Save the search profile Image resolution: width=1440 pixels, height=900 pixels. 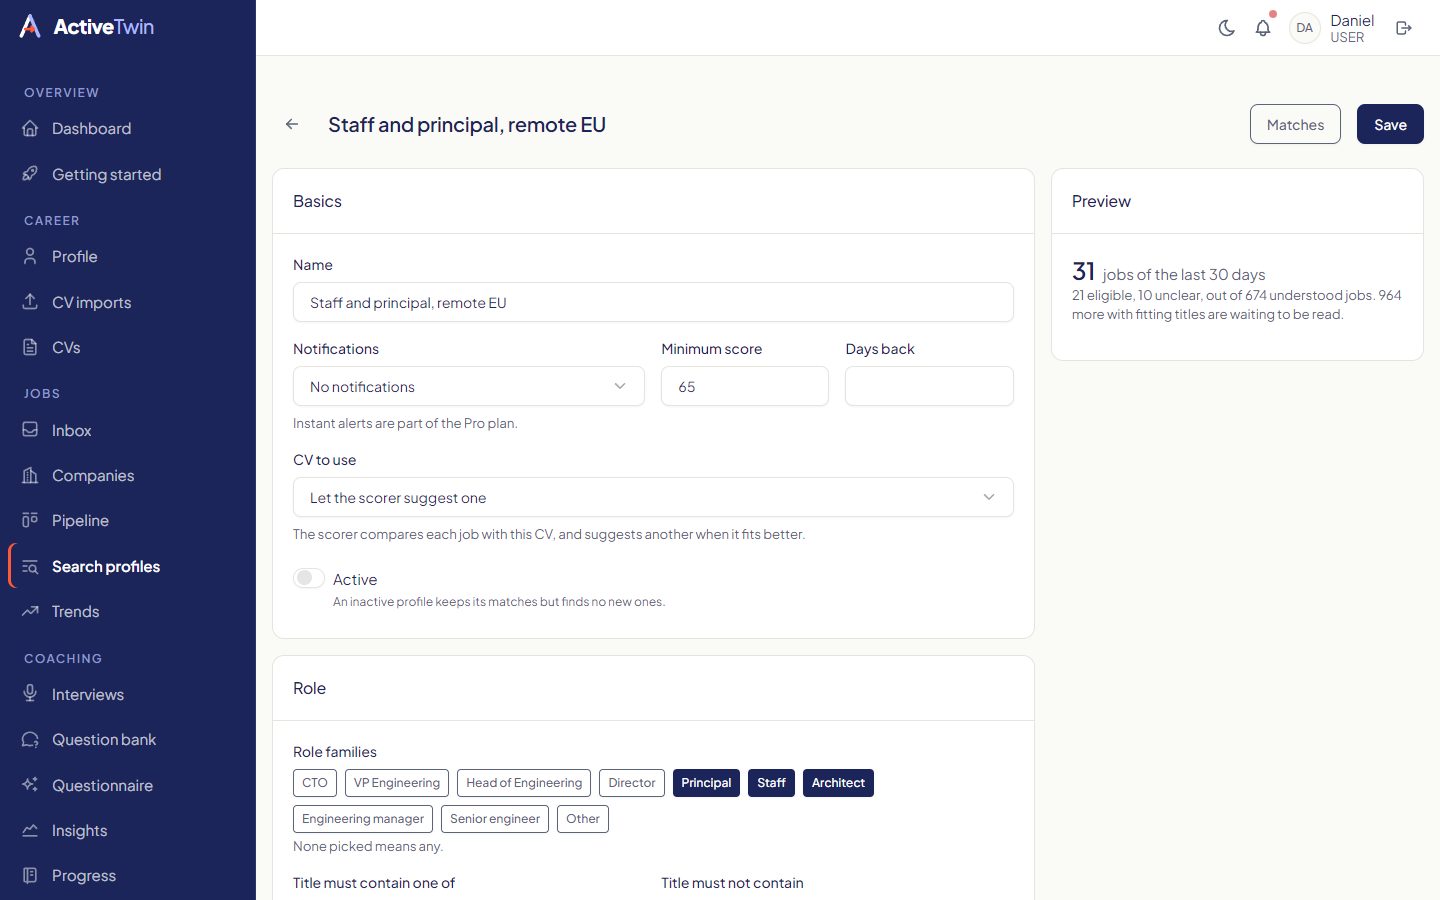(x=1390, y=124)
